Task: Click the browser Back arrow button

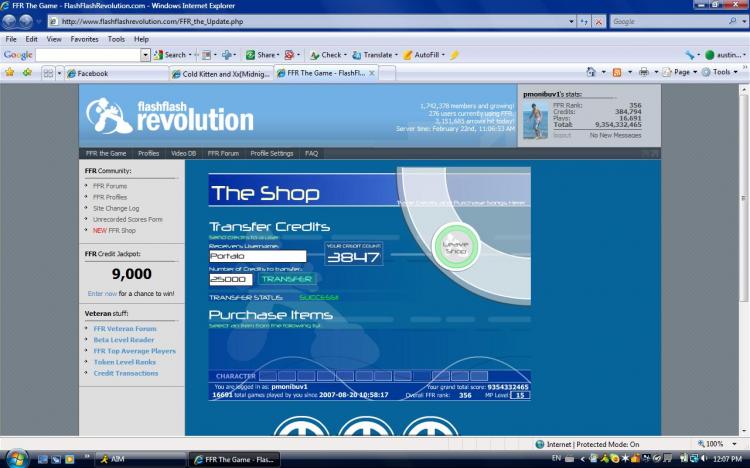Action: click(x=10, y=22)
